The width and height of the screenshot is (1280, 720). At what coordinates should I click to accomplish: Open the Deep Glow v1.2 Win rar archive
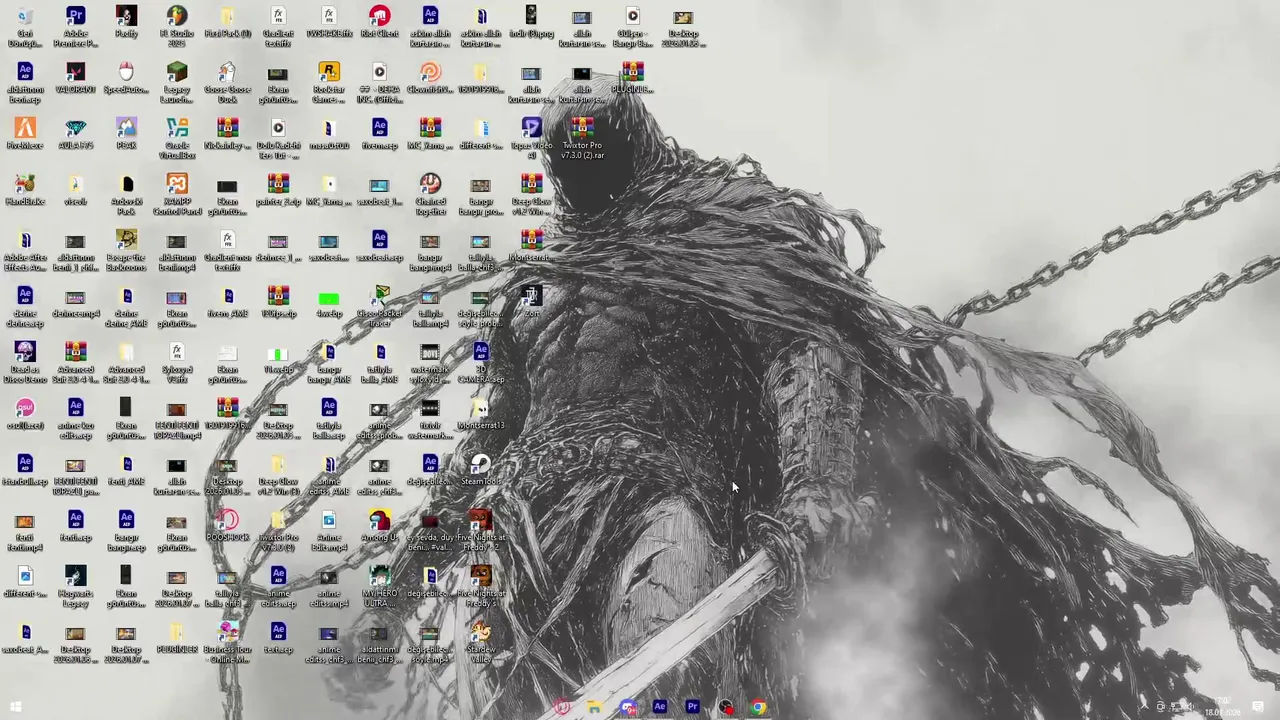pos(531,195)
